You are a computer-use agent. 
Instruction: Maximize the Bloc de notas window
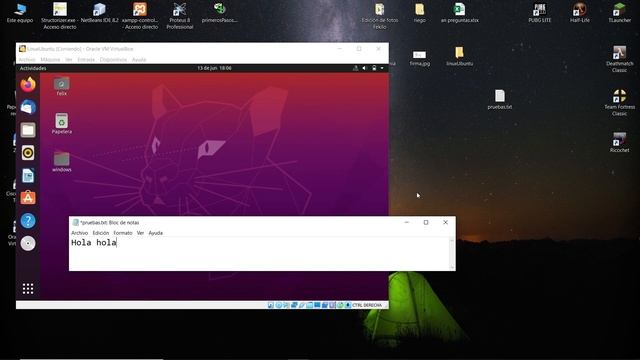coord(426,222)
